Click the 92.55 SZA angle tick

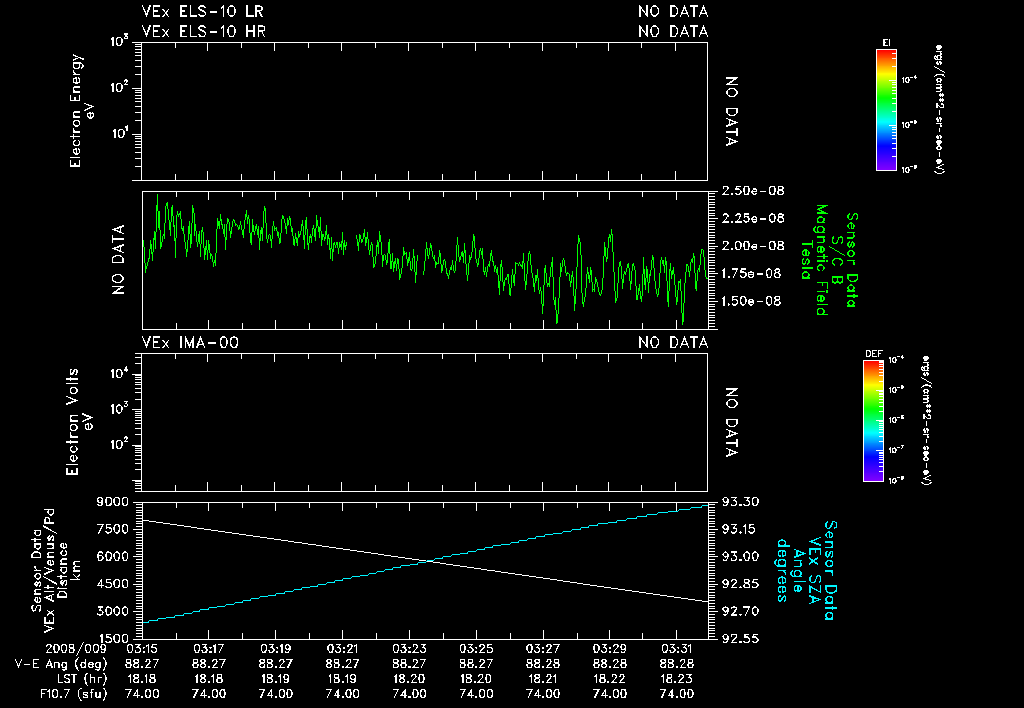pyautogui.click(x=740, y=639)
